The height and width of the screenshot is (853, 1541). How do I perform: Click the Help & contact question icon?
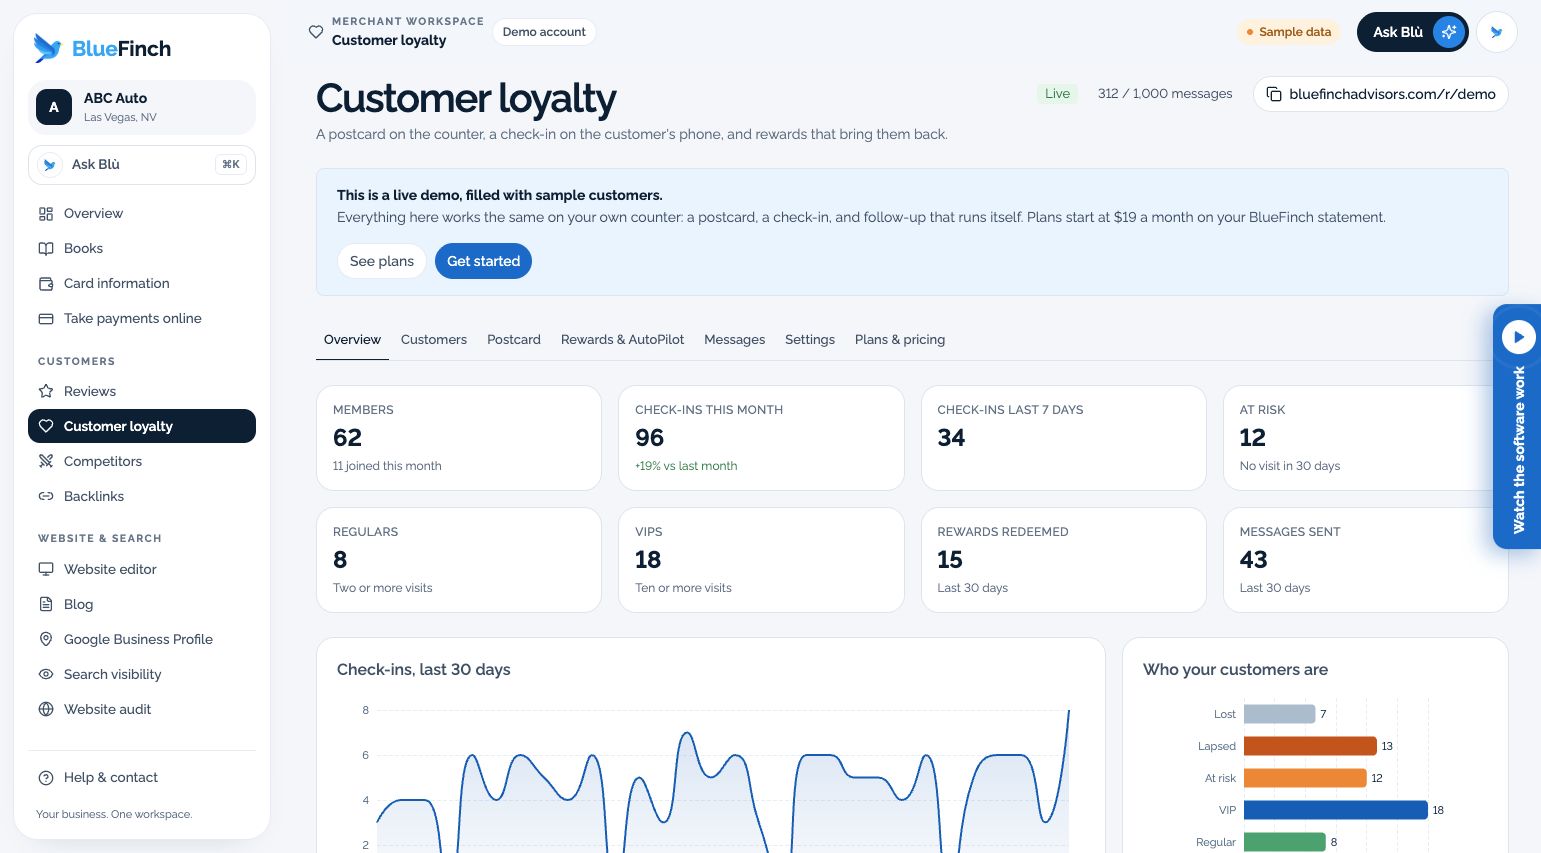tap(46, 777)
